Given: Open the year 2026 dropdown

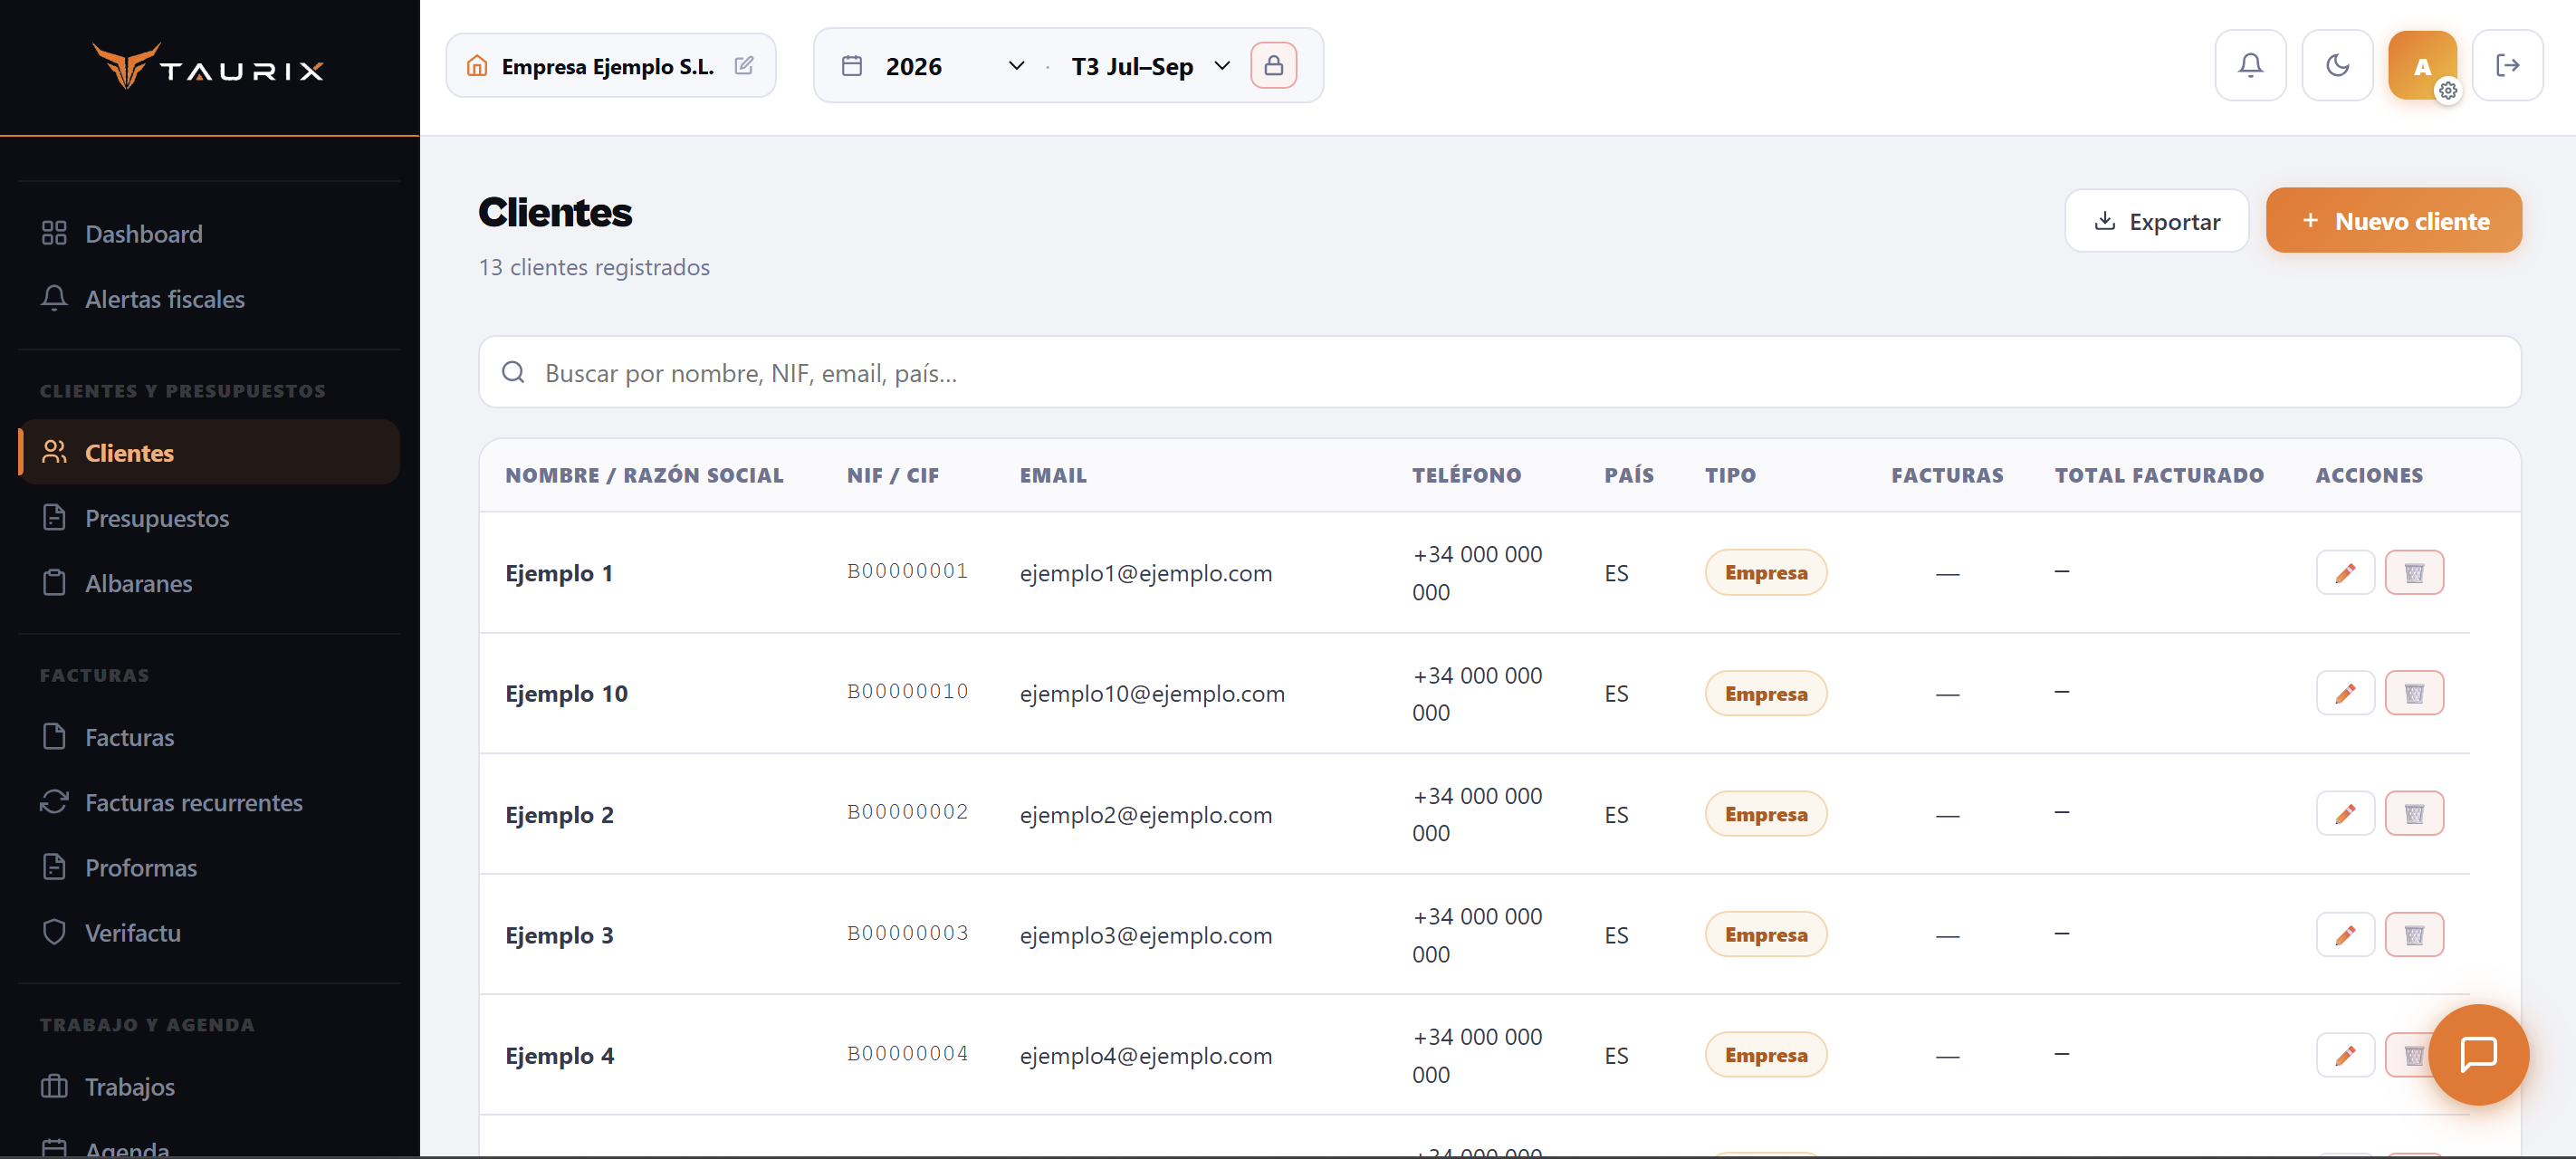Looking at the screenshot, I should (x=955, y=66).
